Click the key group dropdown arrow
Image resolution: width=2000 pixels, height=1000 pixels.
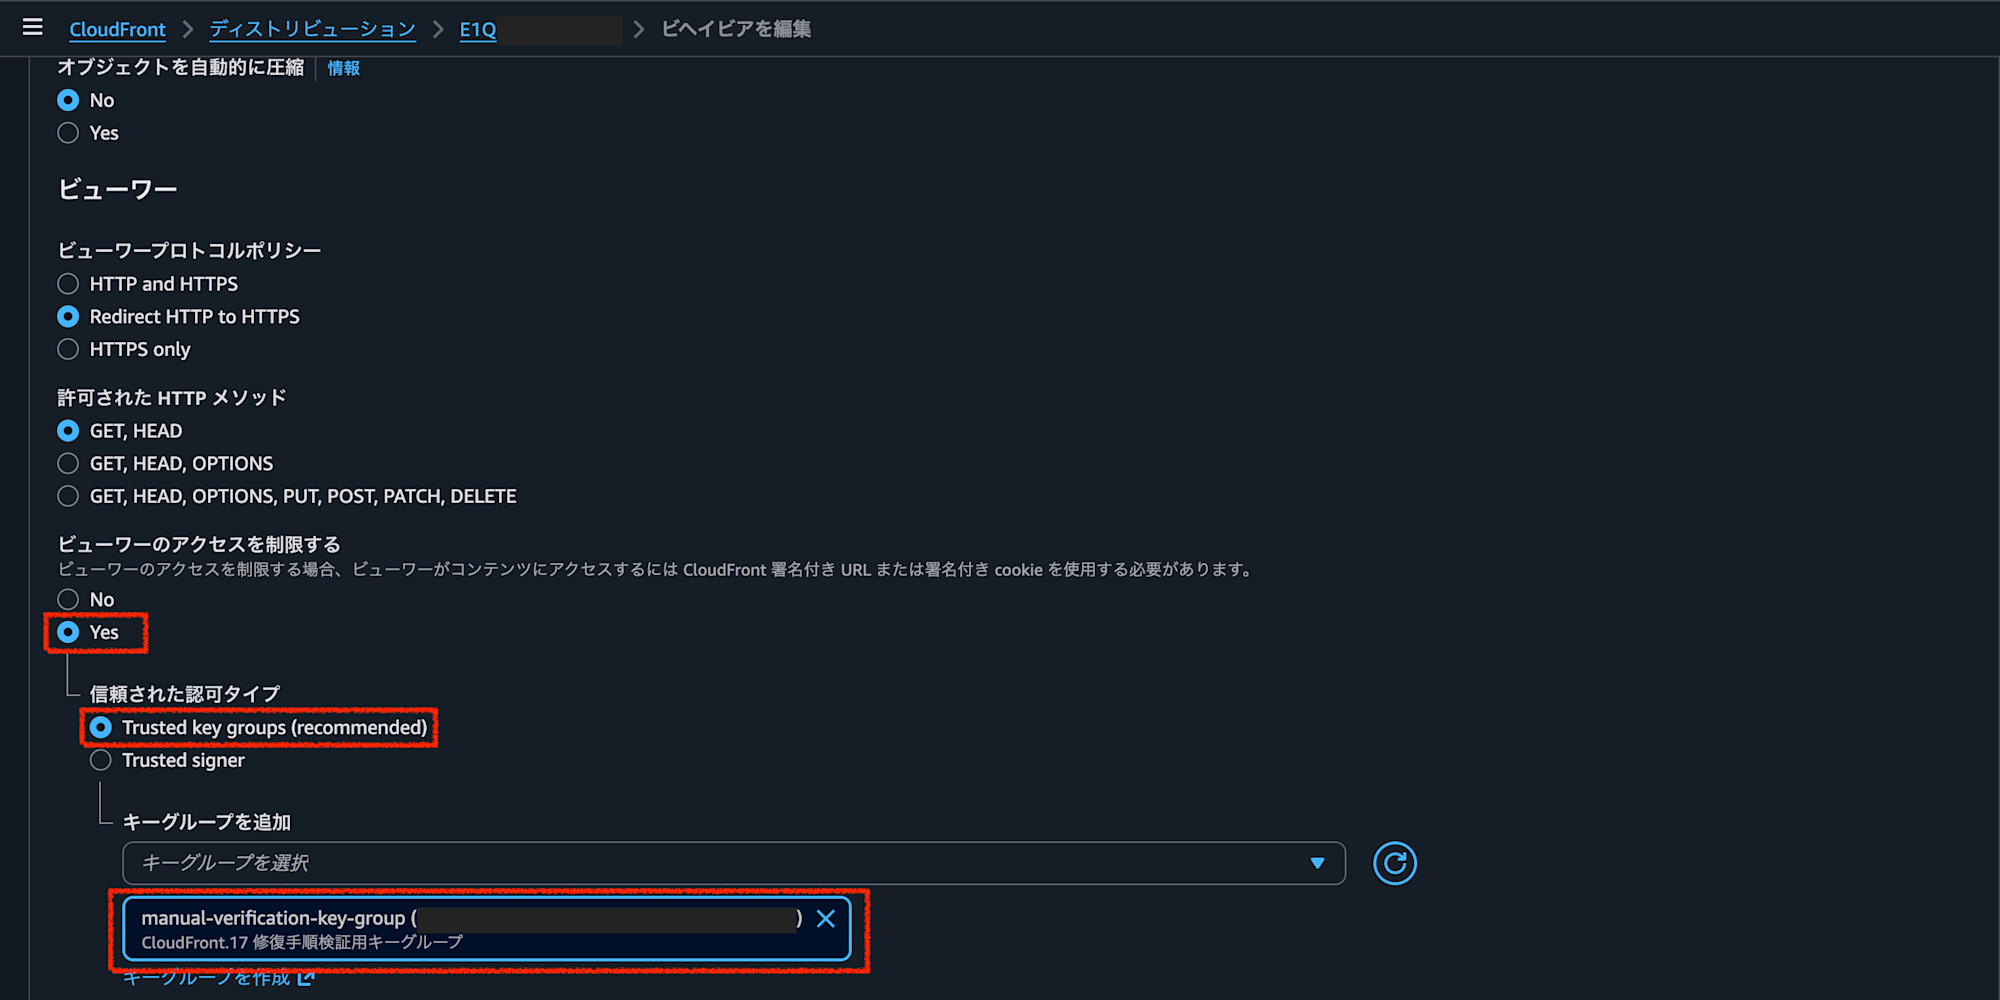click(1317, 863)
